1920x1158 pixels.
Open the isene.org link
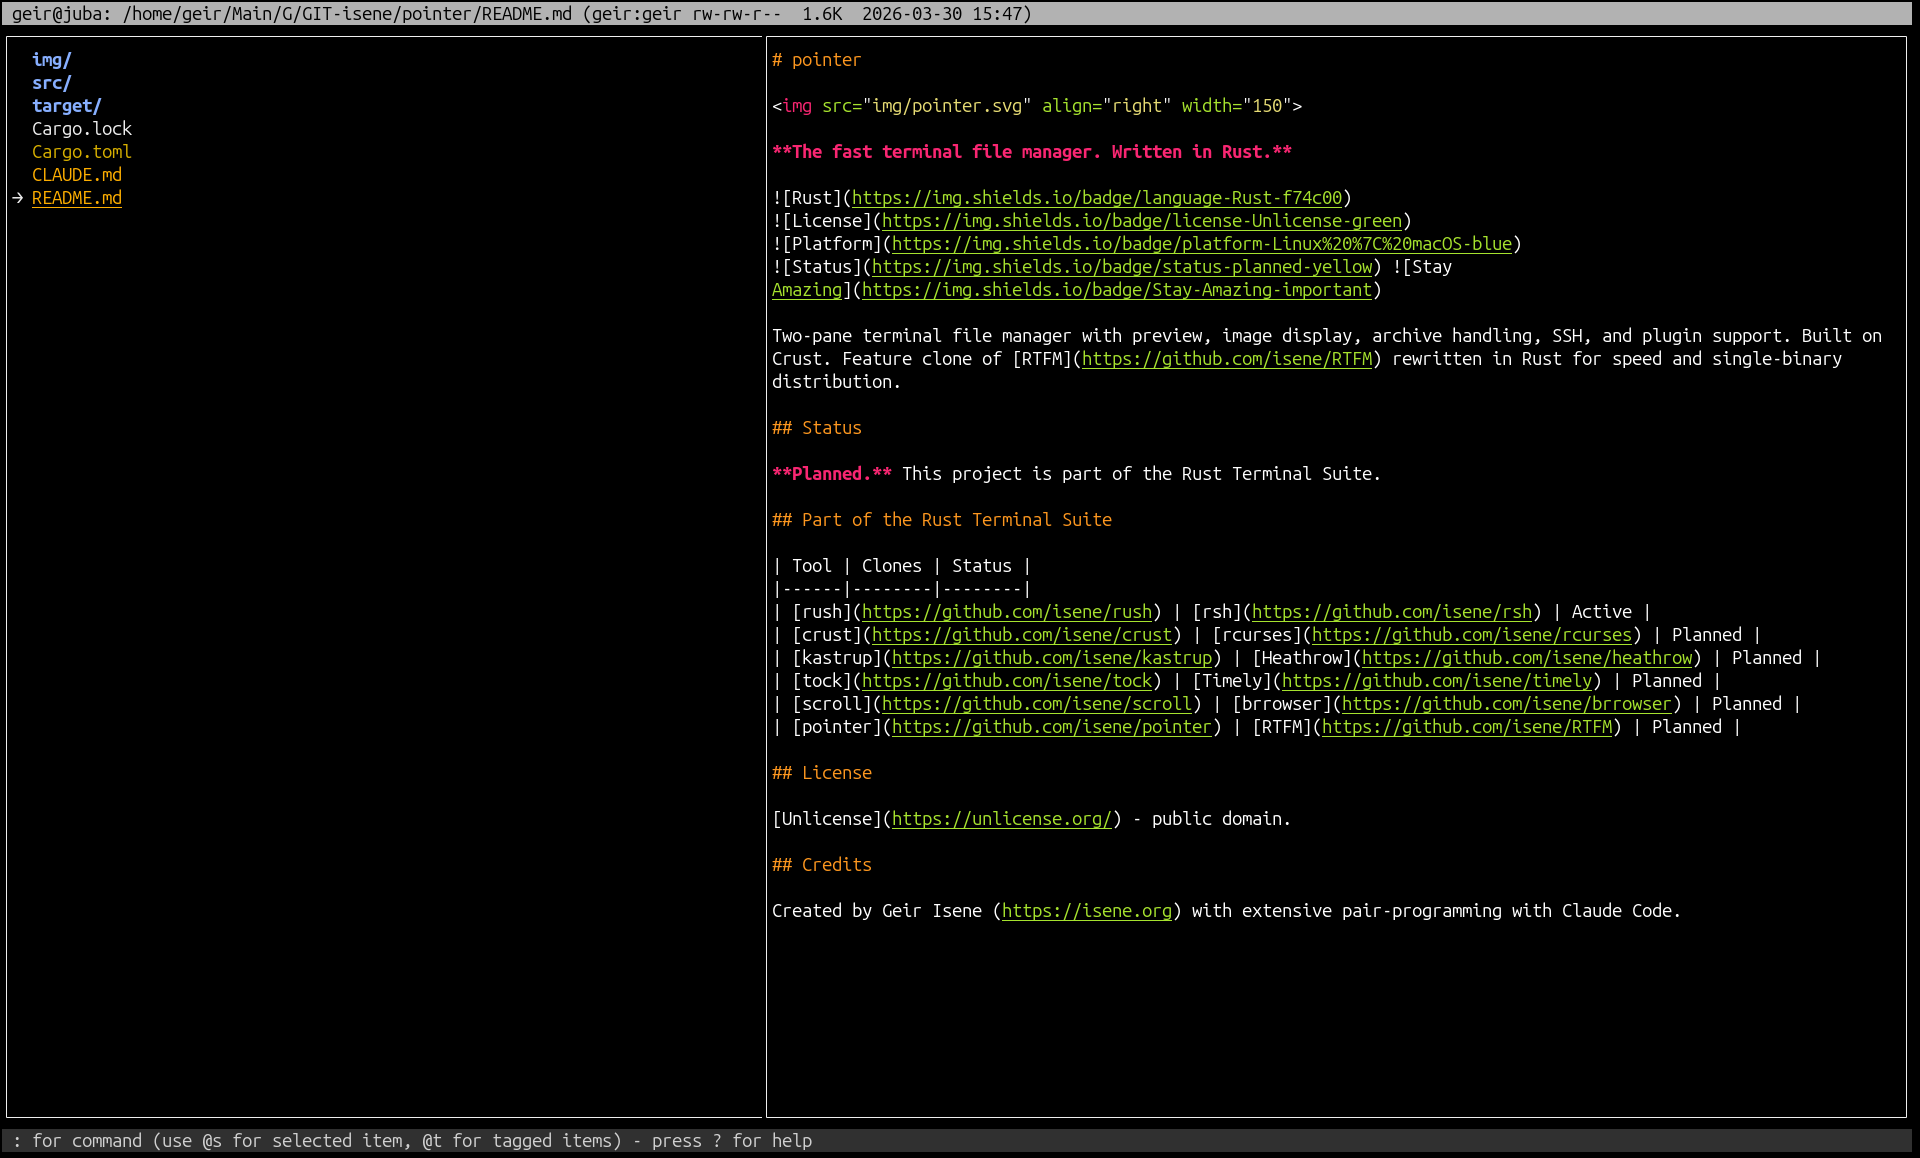[1087, 911]
